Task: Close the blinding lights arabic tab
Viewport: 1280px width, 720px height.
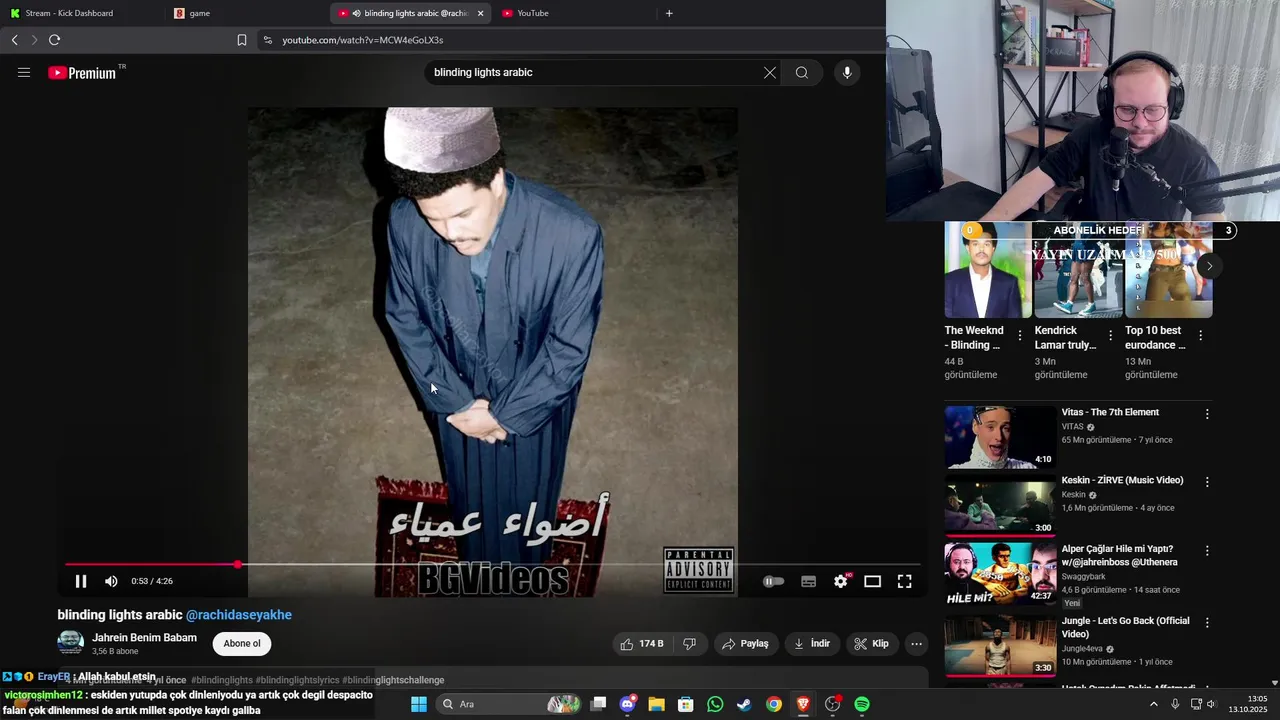Action: [481, 13]
